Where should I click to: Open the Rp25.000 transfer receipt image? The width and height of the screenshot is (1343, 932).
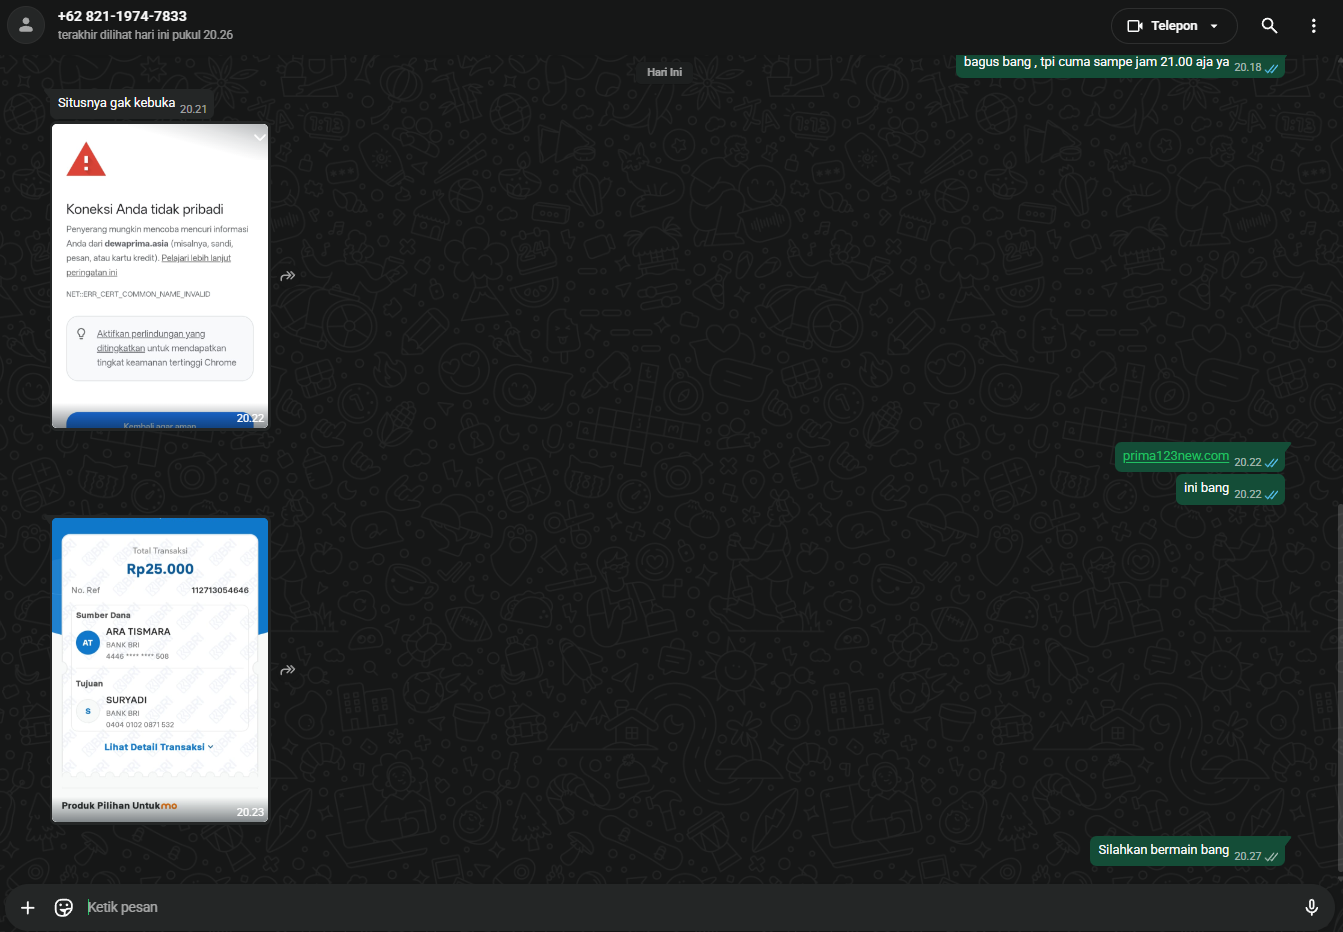[160, 670]
